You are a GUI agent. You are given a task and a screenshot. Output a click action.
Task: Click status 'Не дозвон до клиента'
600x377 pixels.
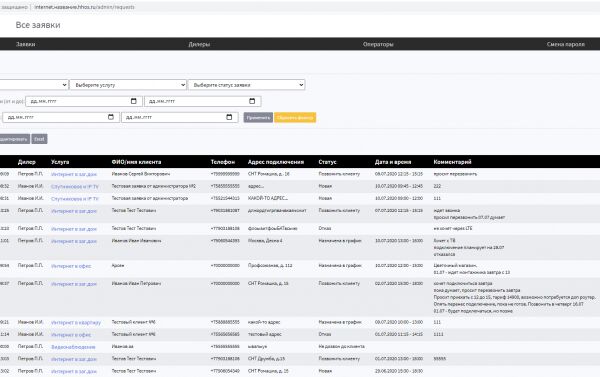tap(341, 346)
